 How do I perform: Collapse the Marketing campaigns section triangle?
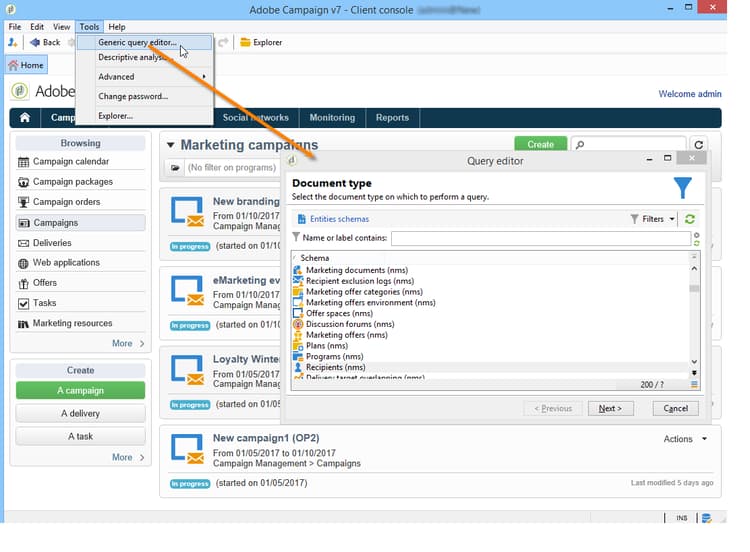click(171, 145)
